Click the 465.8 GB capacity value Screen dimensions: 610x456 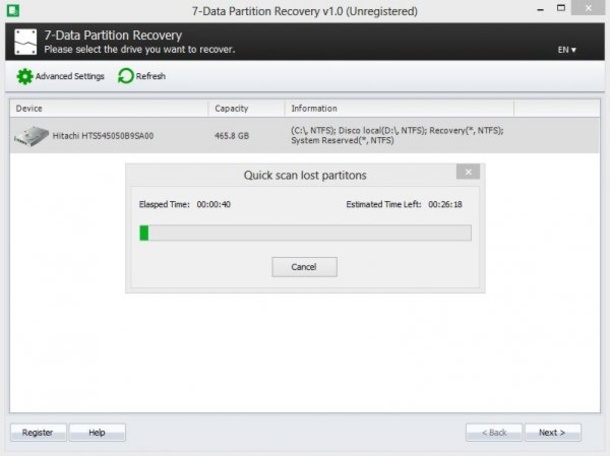click(x=232, y=136)
